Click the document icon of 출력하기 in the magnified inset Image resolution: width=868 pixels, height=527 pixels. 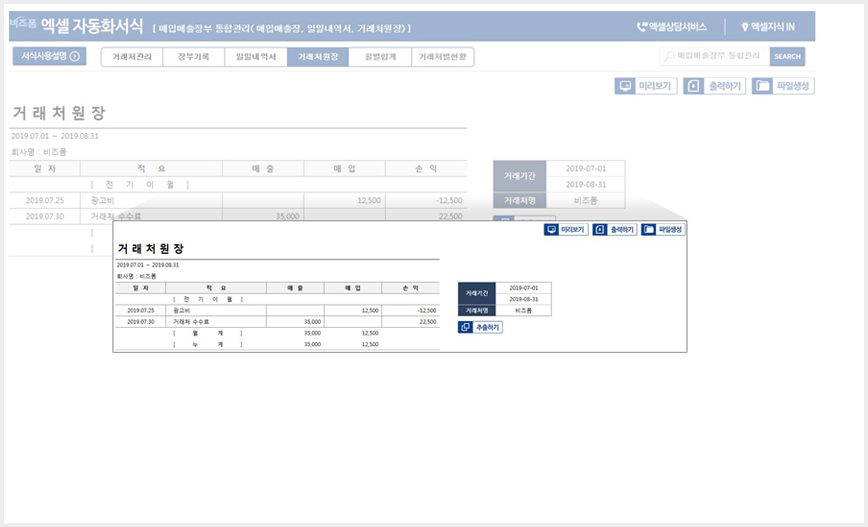(600, 229)
